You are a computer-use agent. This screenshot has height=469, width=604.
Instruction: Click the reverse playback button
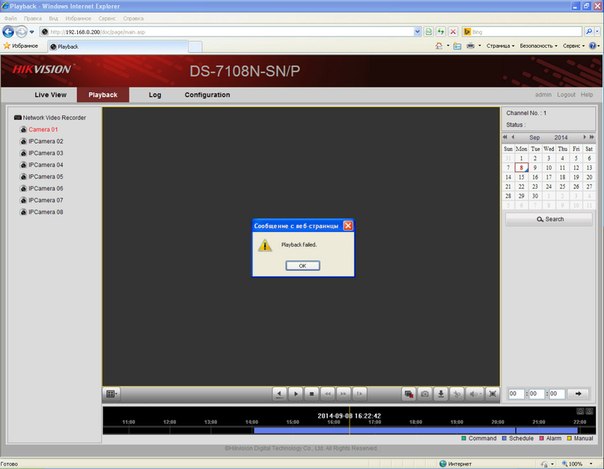[x=279, y=394]
